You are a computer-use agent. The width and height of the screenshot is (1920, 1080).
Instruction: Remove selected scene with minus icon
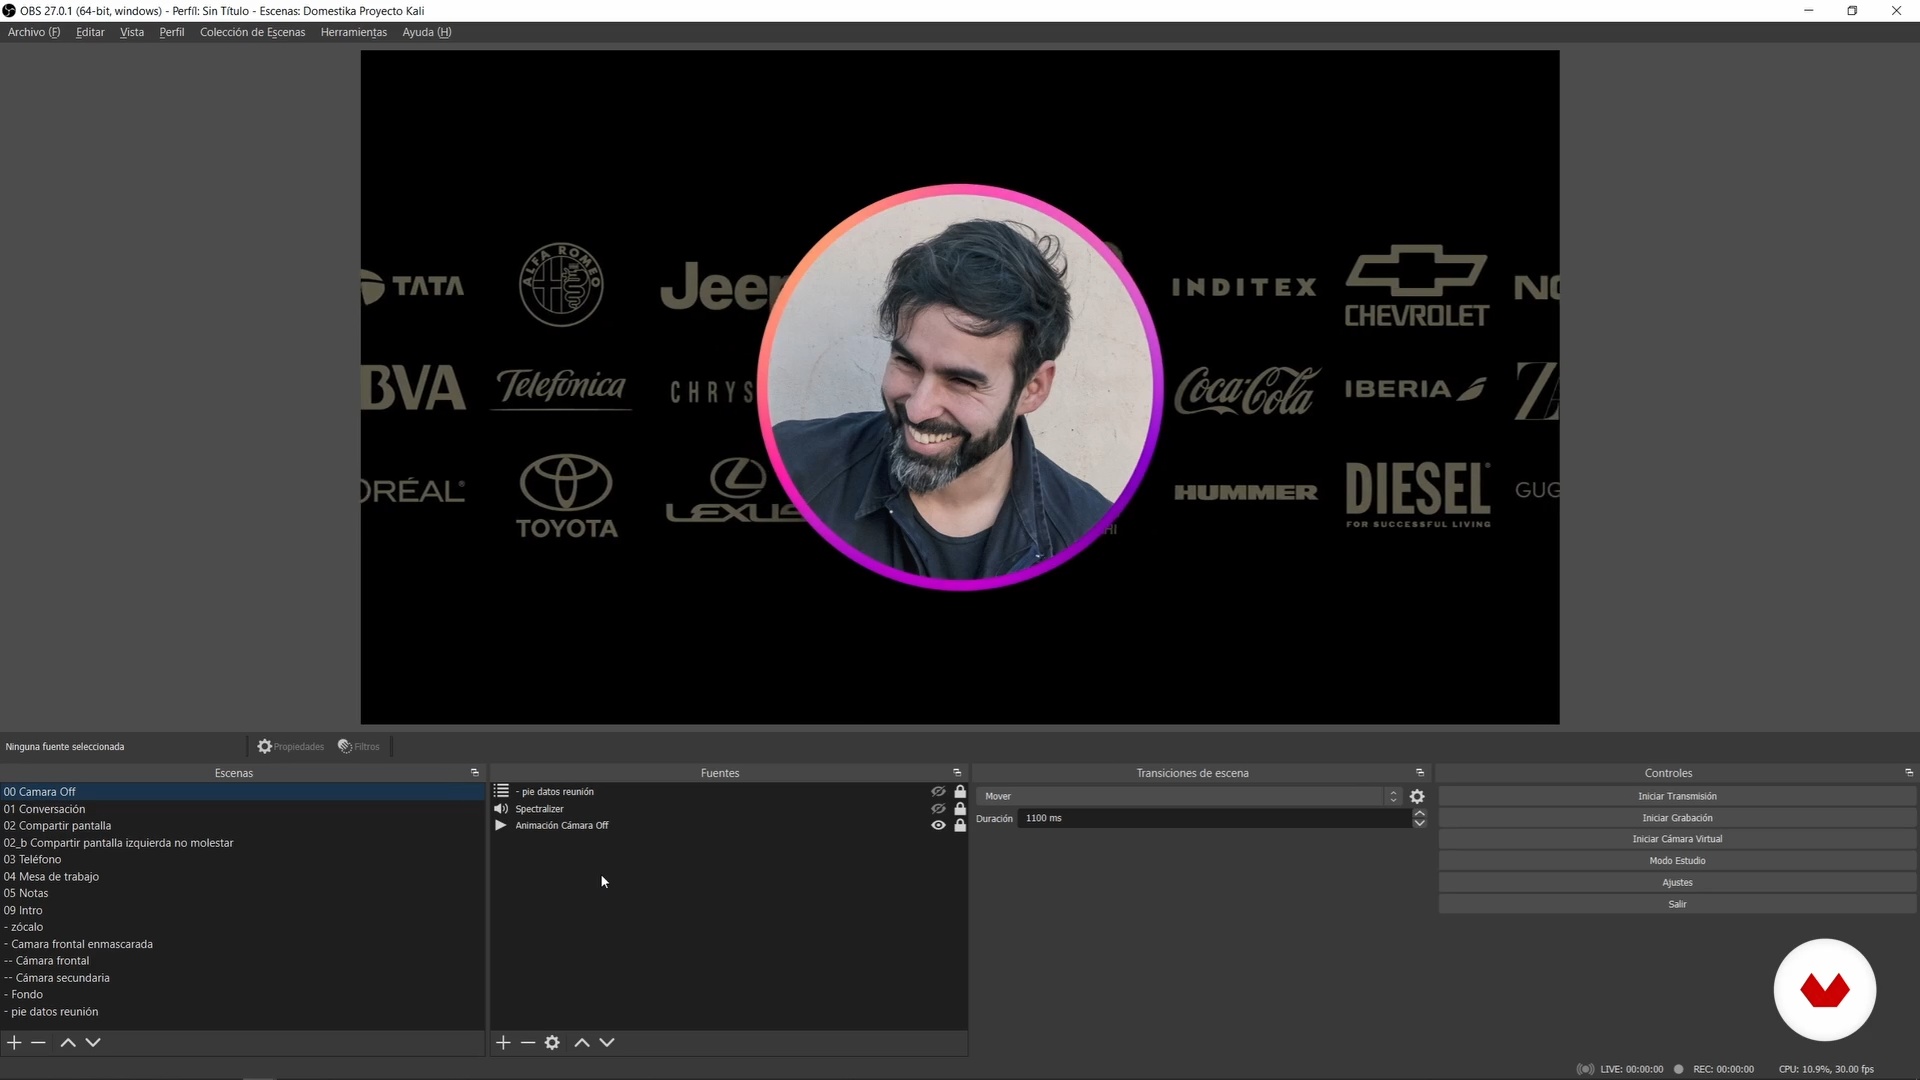pos(38,1042)
